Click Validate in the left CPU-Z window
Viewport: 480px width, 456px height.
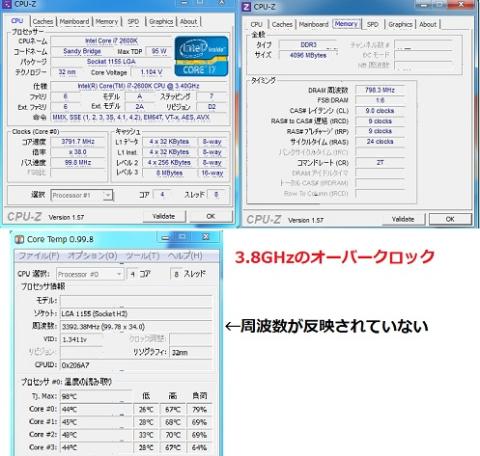[164, 216]
